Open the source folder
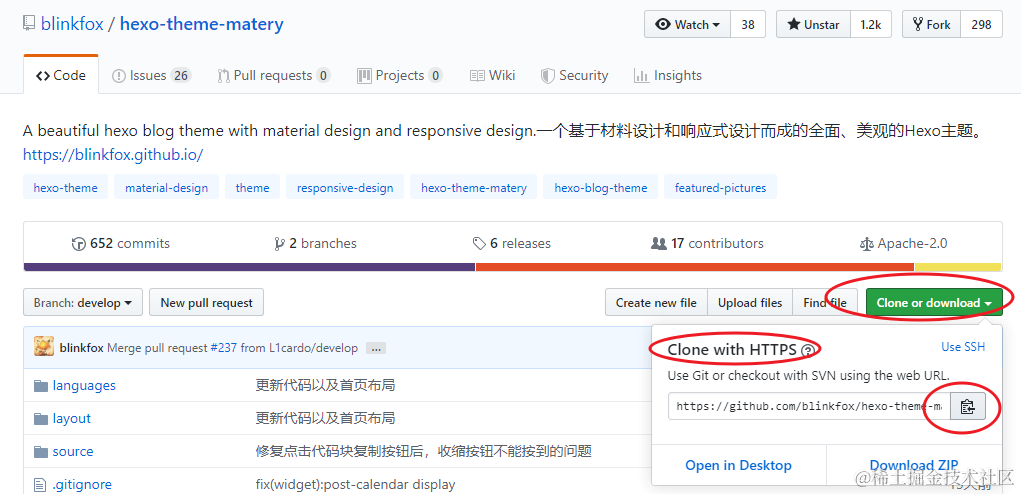Viewport: 1021px width, 494px height. point(73,451)
